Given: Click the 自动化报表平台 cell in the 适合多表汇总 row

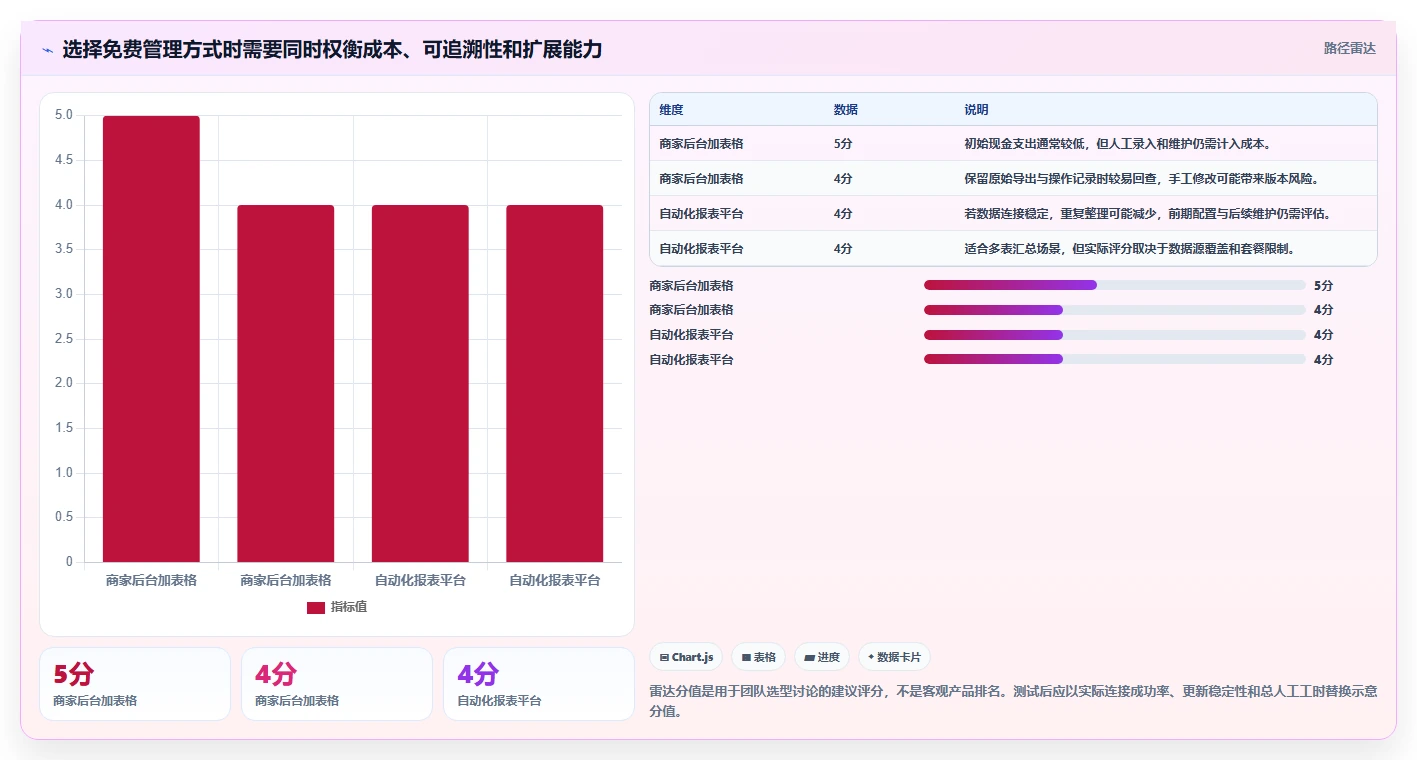Looking at the screenshot, I should tap(701, 249).
